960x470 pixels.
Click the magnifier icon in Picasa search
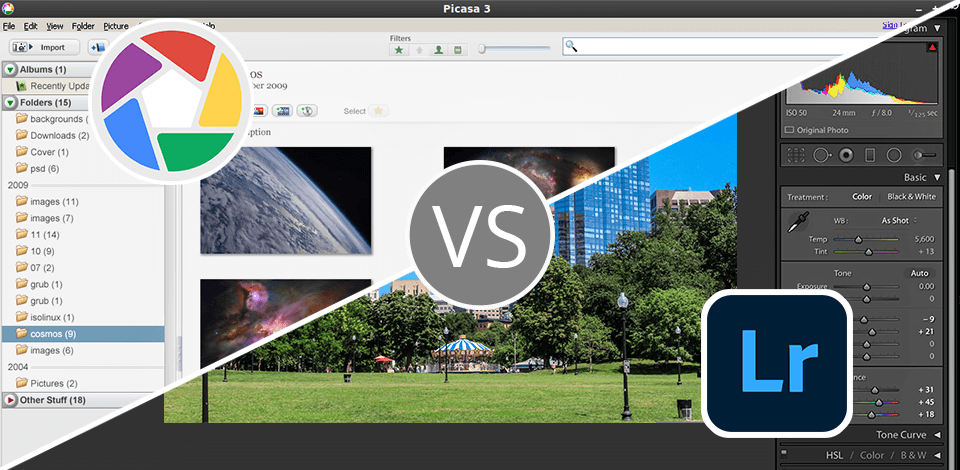571,46
